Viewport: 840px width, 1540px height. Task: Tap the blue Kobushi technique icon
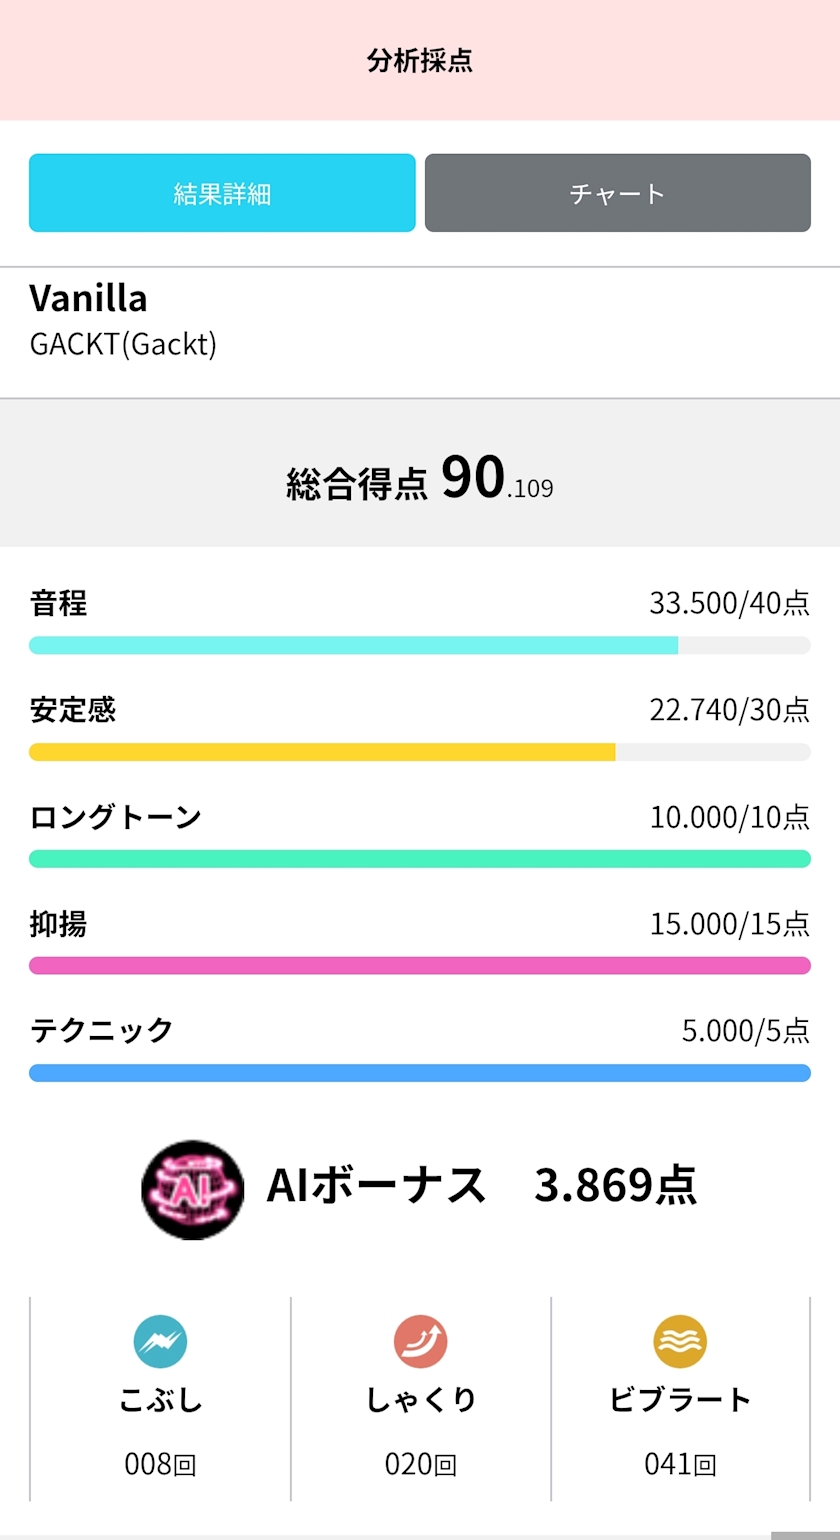(160, 1342)
